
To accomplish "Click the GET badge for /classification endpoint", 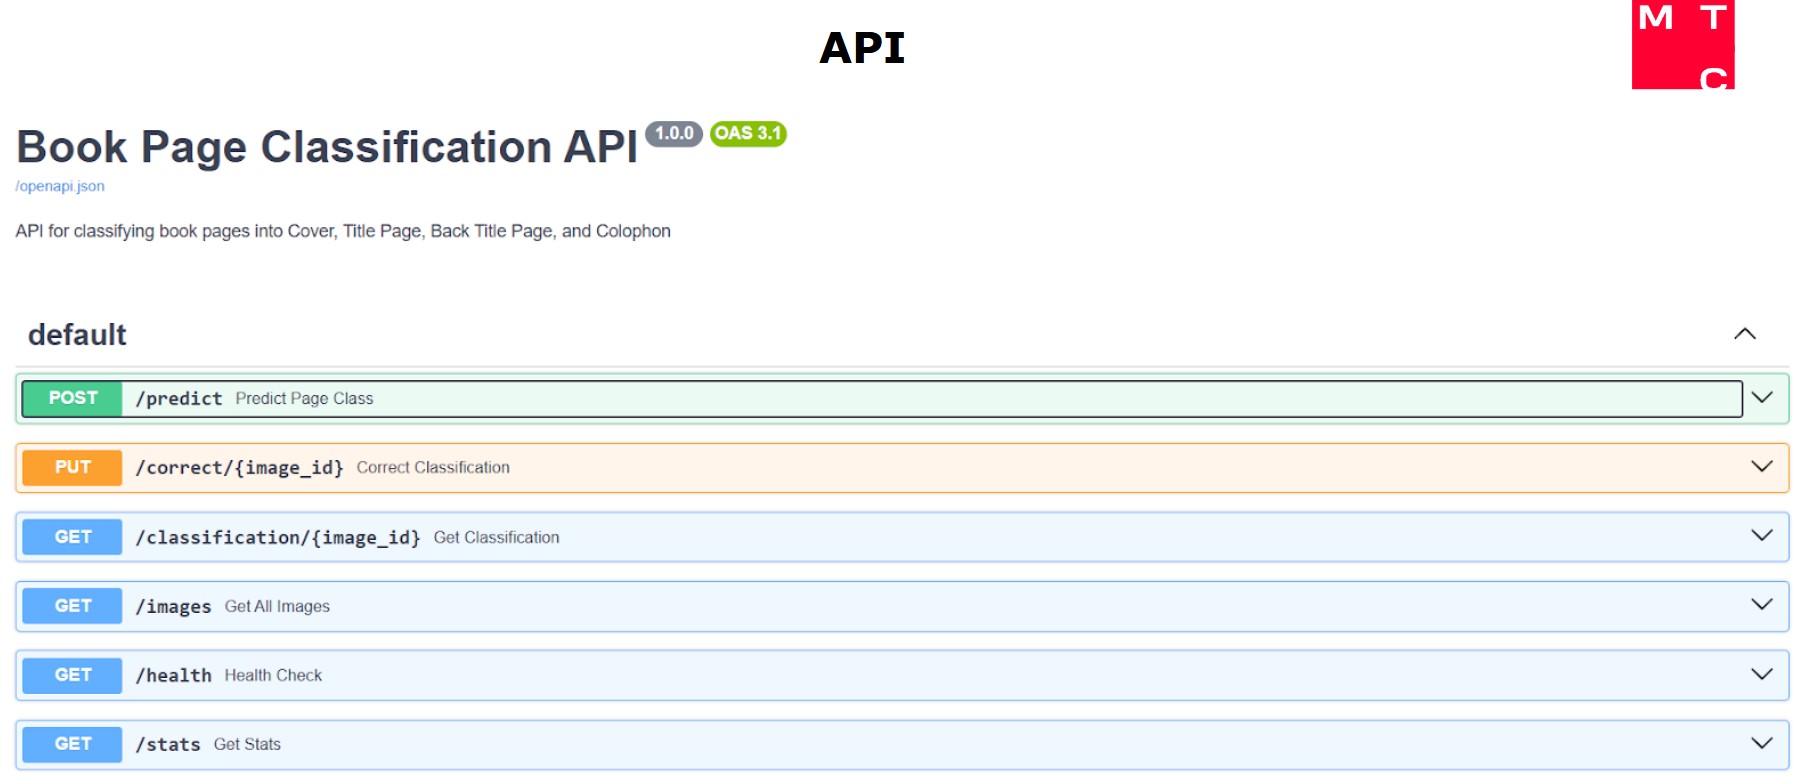I will tap(73, 537).
